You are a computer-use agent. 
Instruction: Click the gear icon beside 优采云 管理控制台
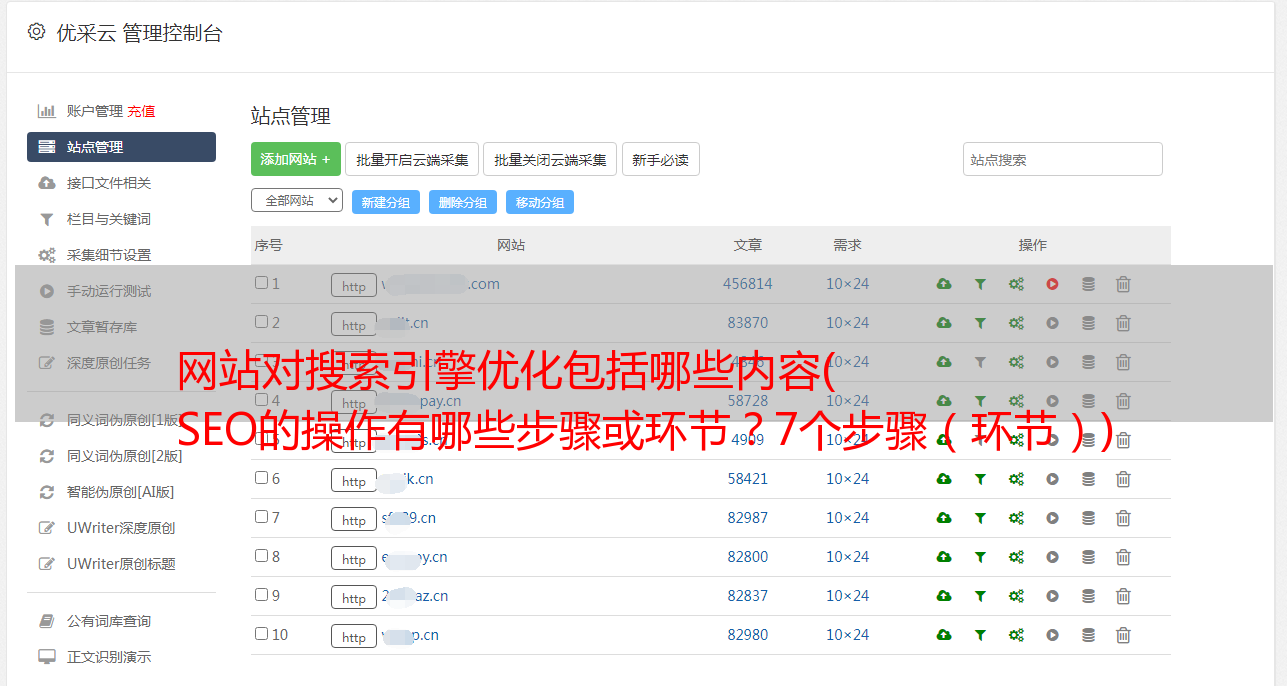click(x=36, y=32)
